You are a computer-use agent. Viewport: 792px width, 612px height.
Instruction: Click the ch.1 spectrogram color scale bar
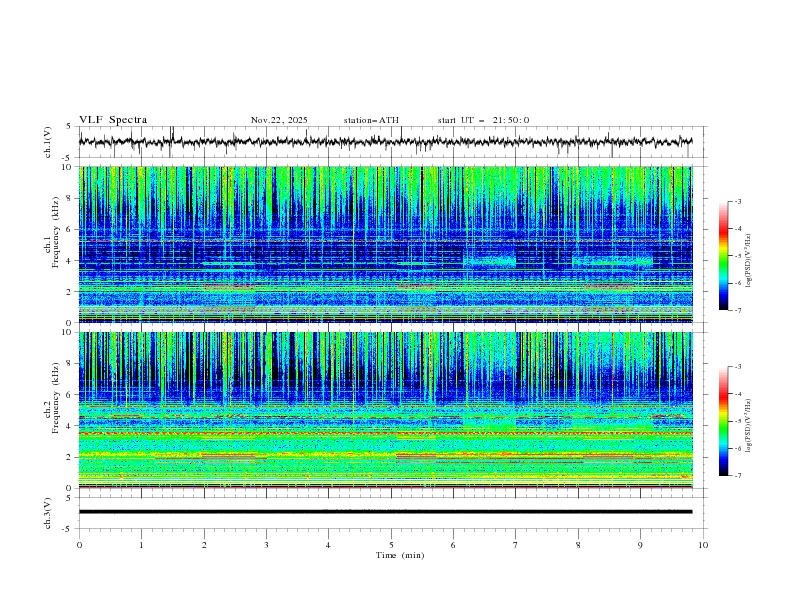tap(723, 256)
